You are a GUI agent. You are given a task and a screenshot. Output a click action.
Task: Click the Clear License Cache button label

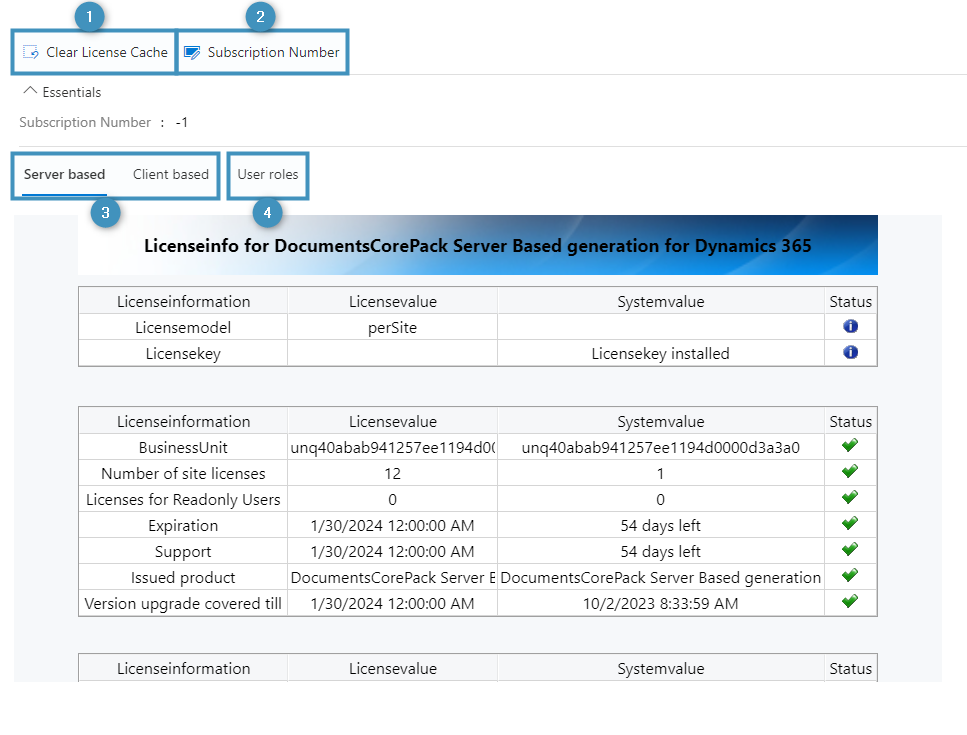tap(107, 52)
